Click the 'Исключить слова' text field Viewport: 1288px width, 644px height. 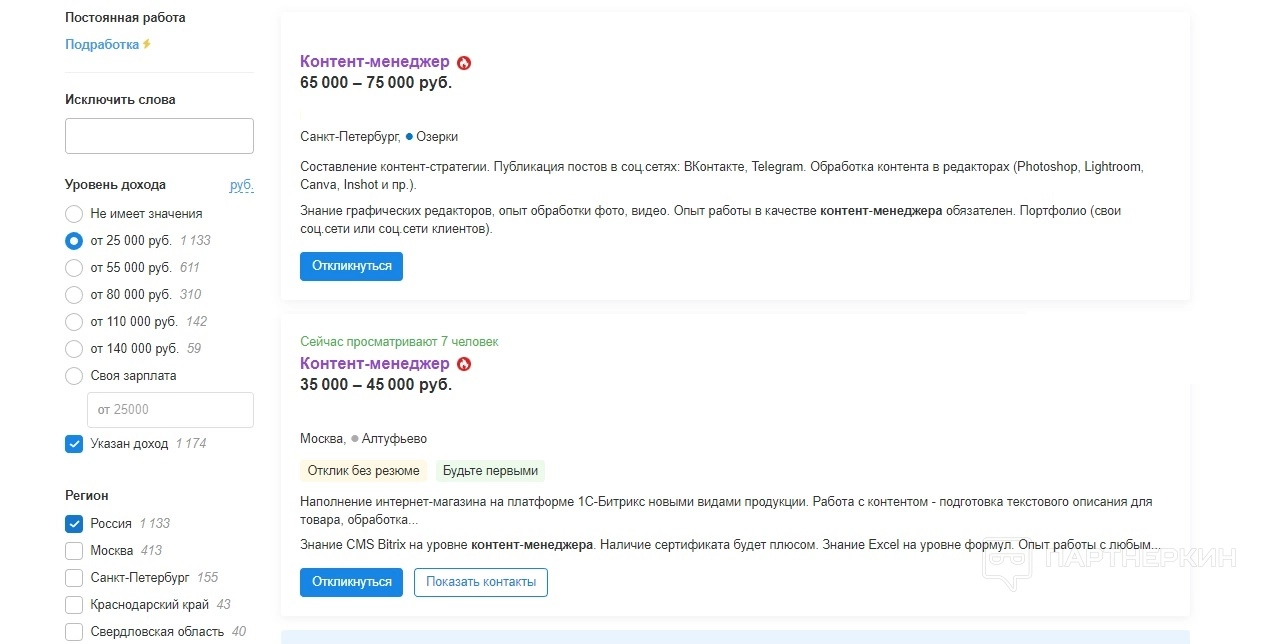tap(159, 136)
